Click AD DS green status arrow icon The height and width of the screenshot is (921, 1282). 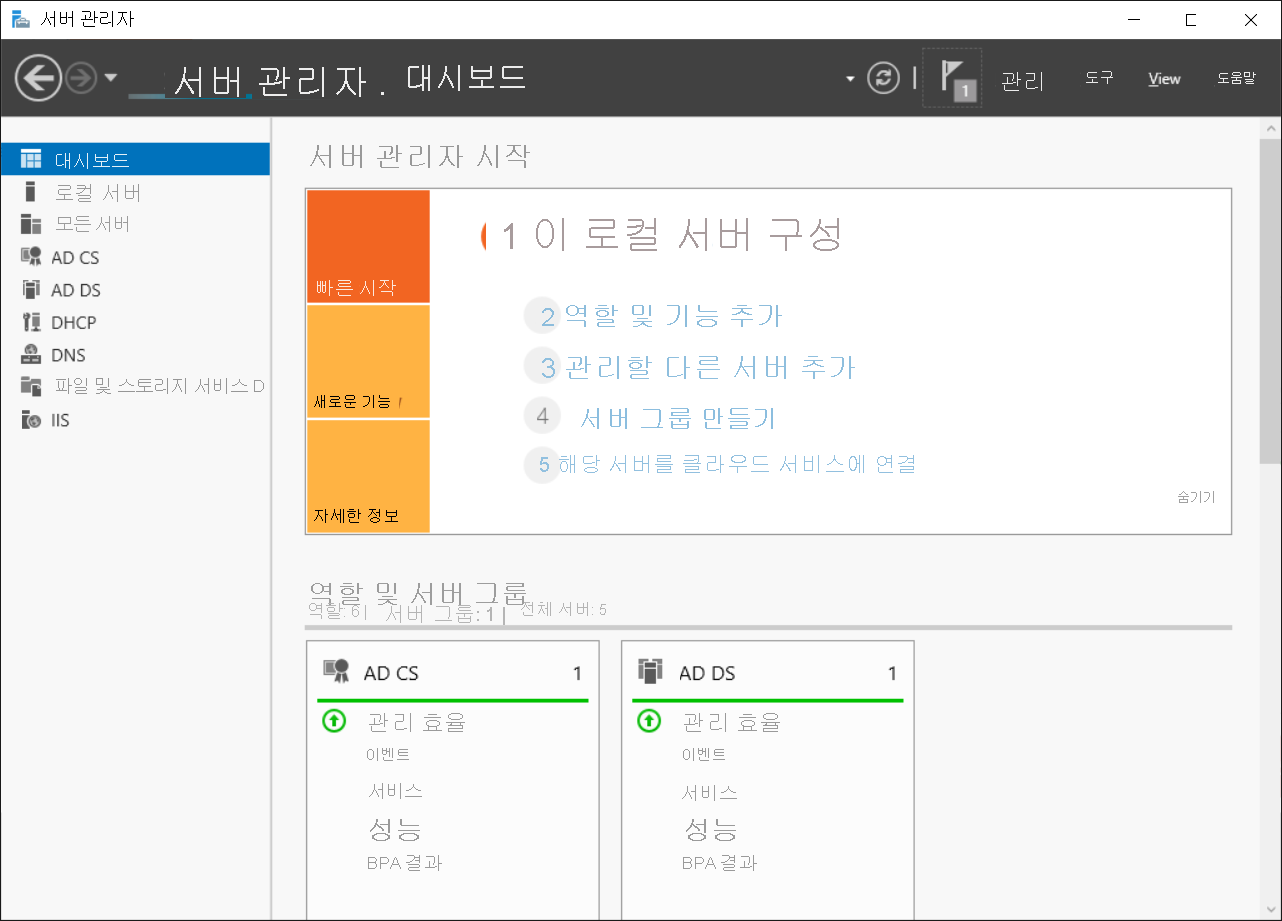pos(650,720)
